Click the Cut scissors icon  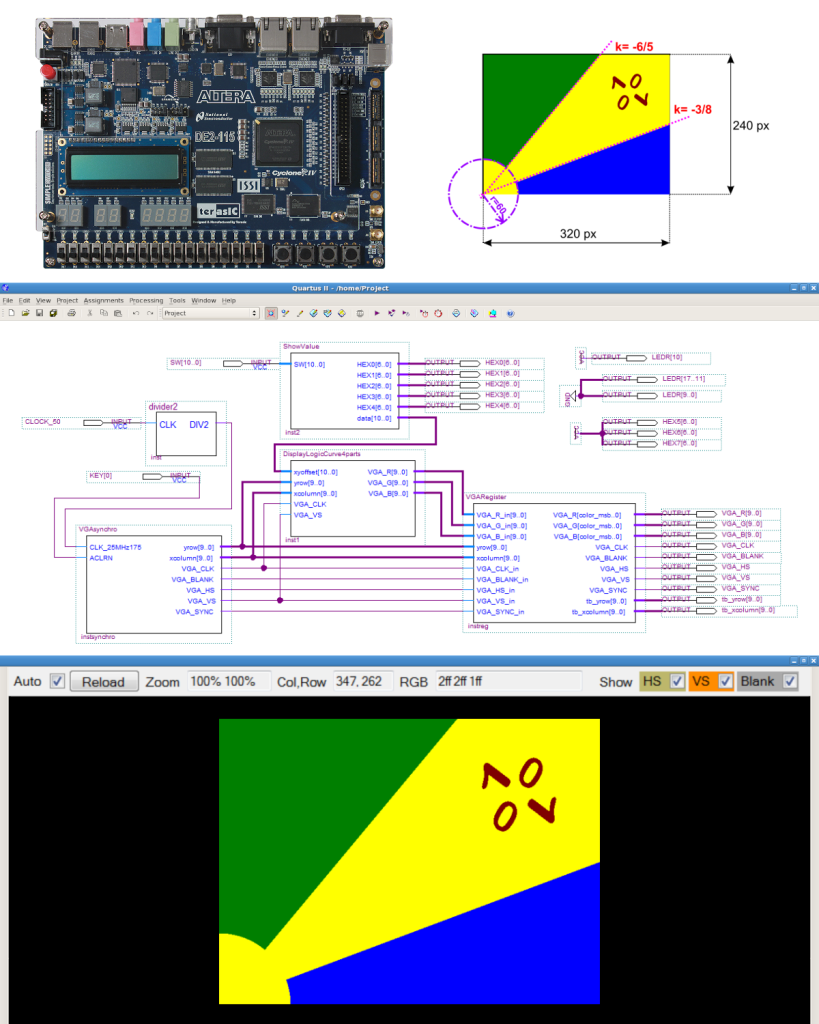(x=89, y=313)
